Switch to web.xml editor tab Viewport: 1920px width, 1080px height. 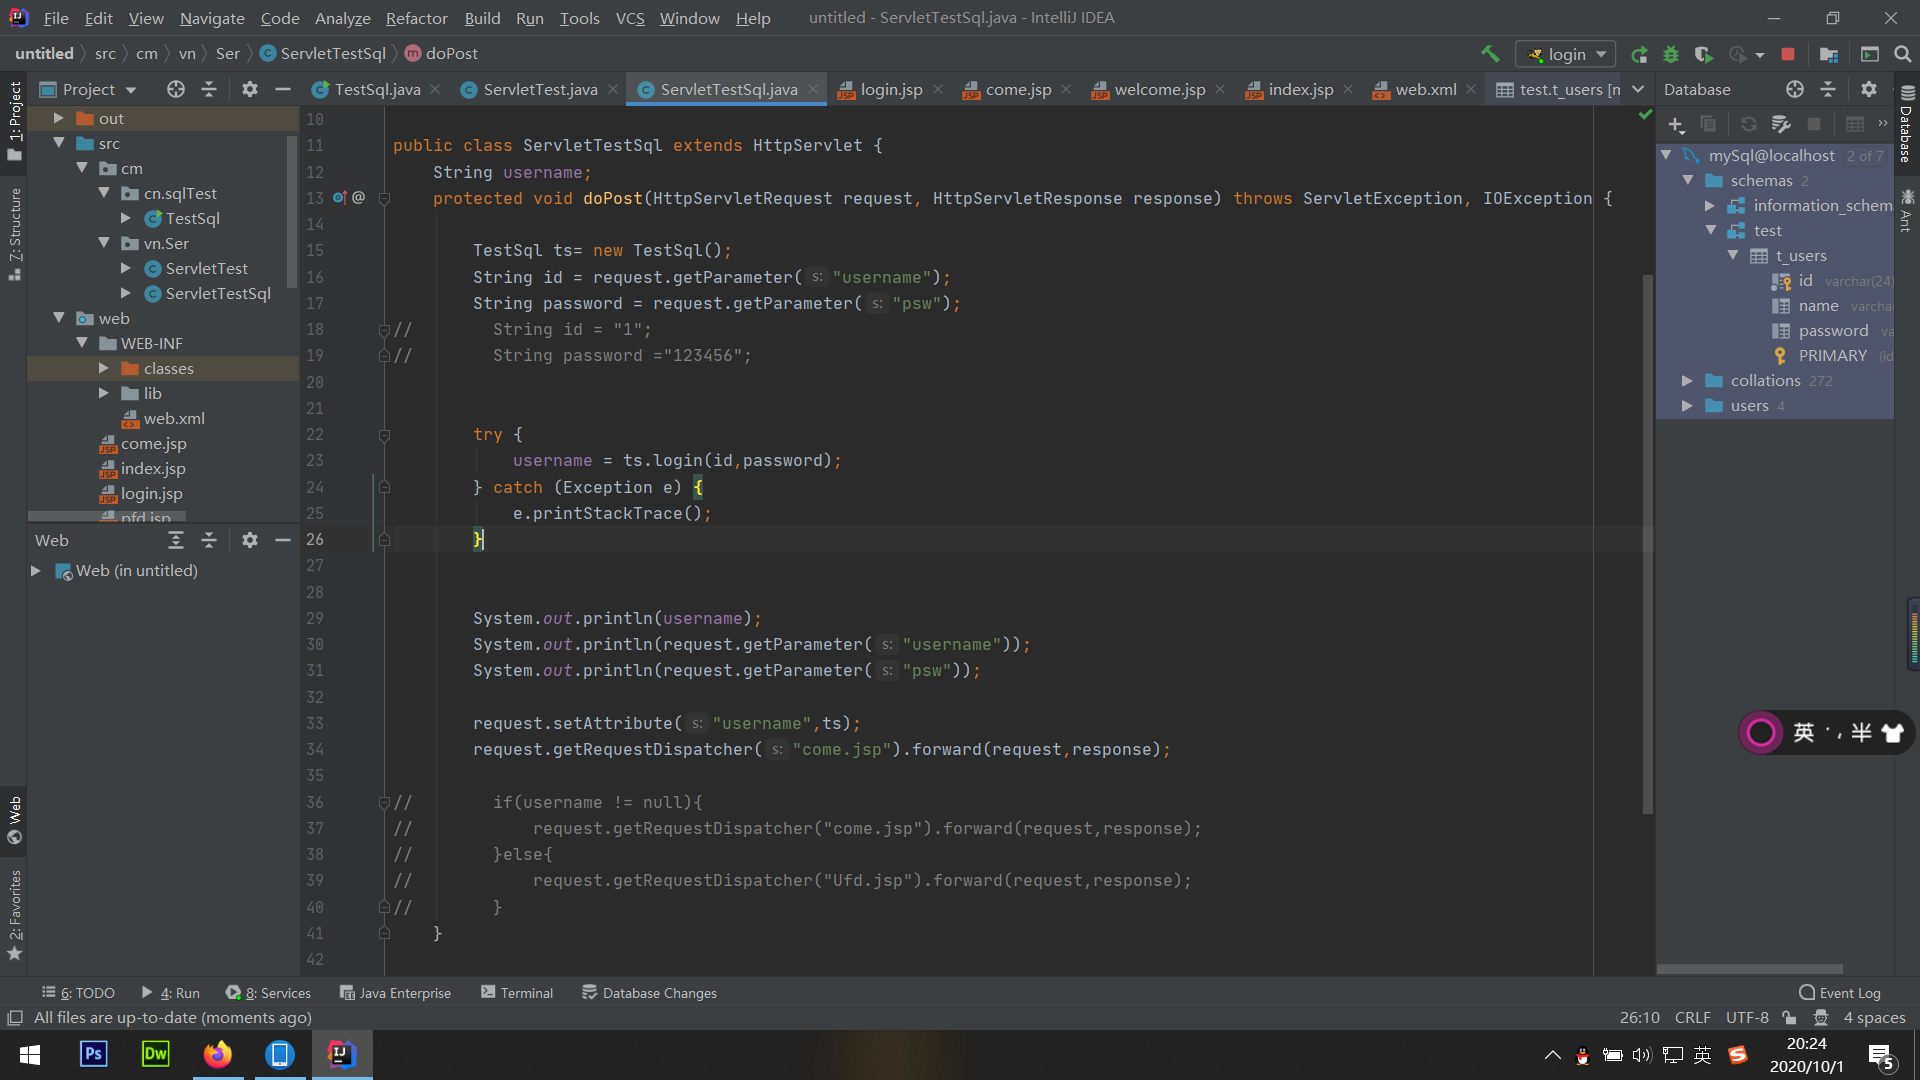pos(1425,89)
